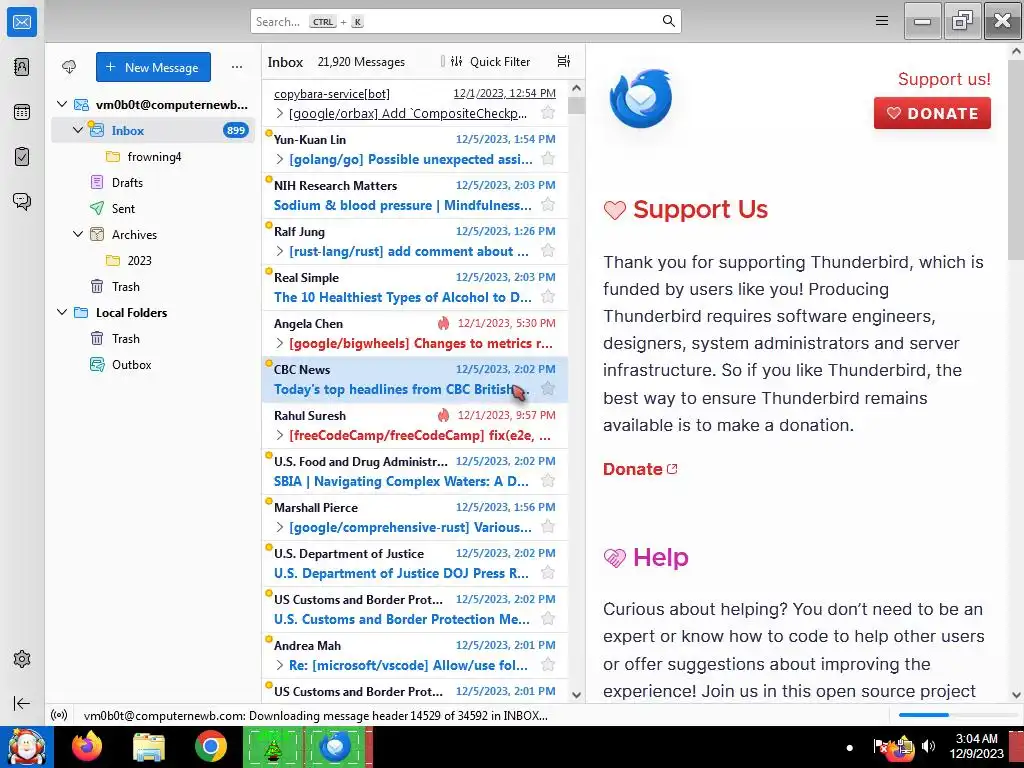Collapse the spaces toolbar
The width and height of the screenshot is (1024, 768).
[x=22, y=703]
